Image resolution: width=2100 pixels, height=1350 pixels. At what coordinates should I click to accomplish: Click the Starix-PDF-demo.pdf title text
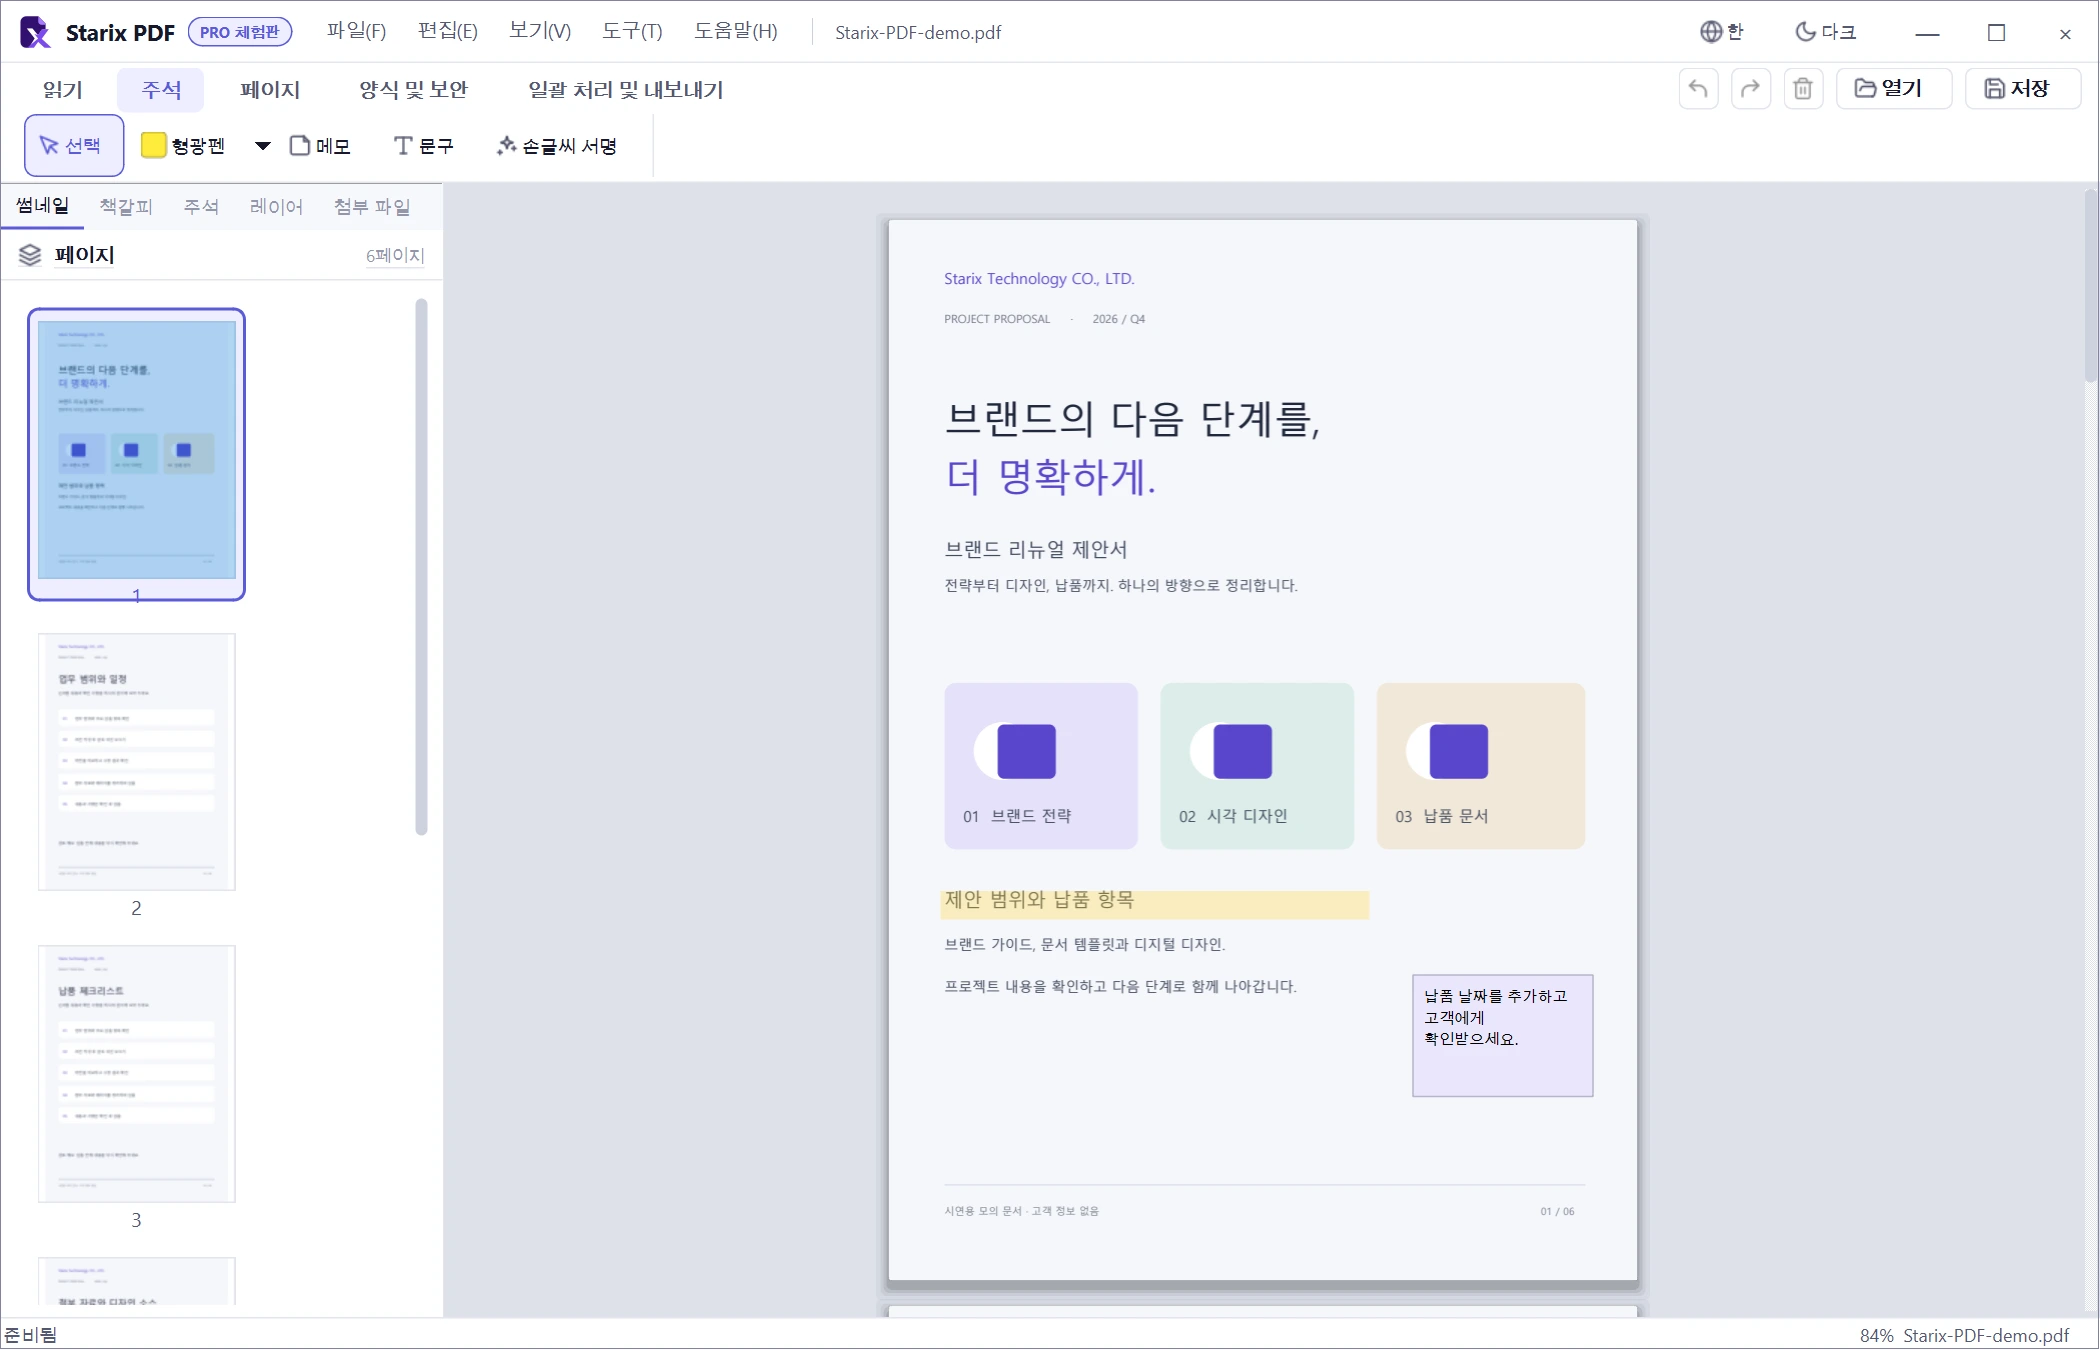tap(918, 32)
